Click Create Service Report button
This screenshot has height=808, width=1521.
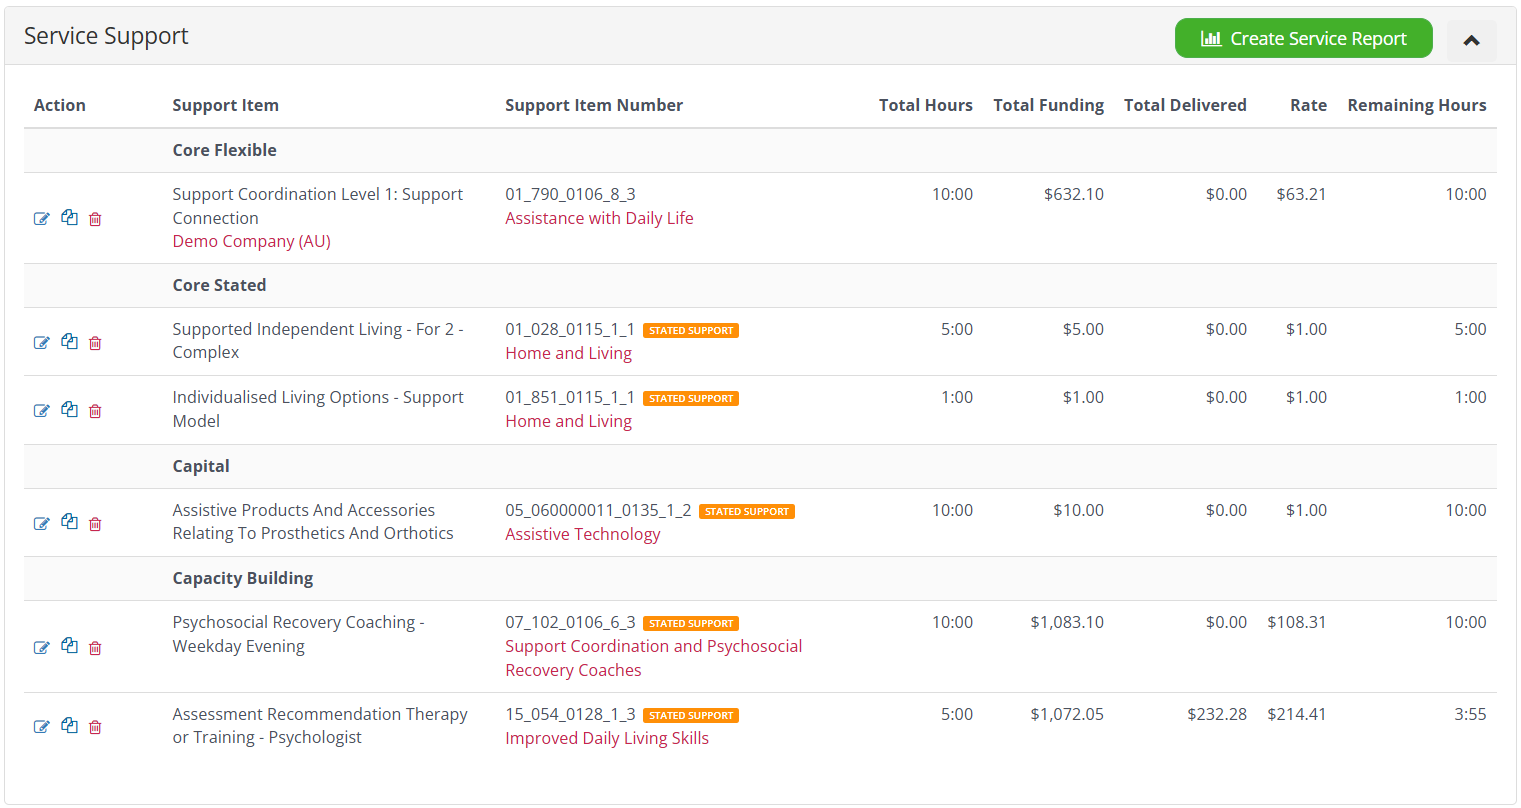point(1303,39)
